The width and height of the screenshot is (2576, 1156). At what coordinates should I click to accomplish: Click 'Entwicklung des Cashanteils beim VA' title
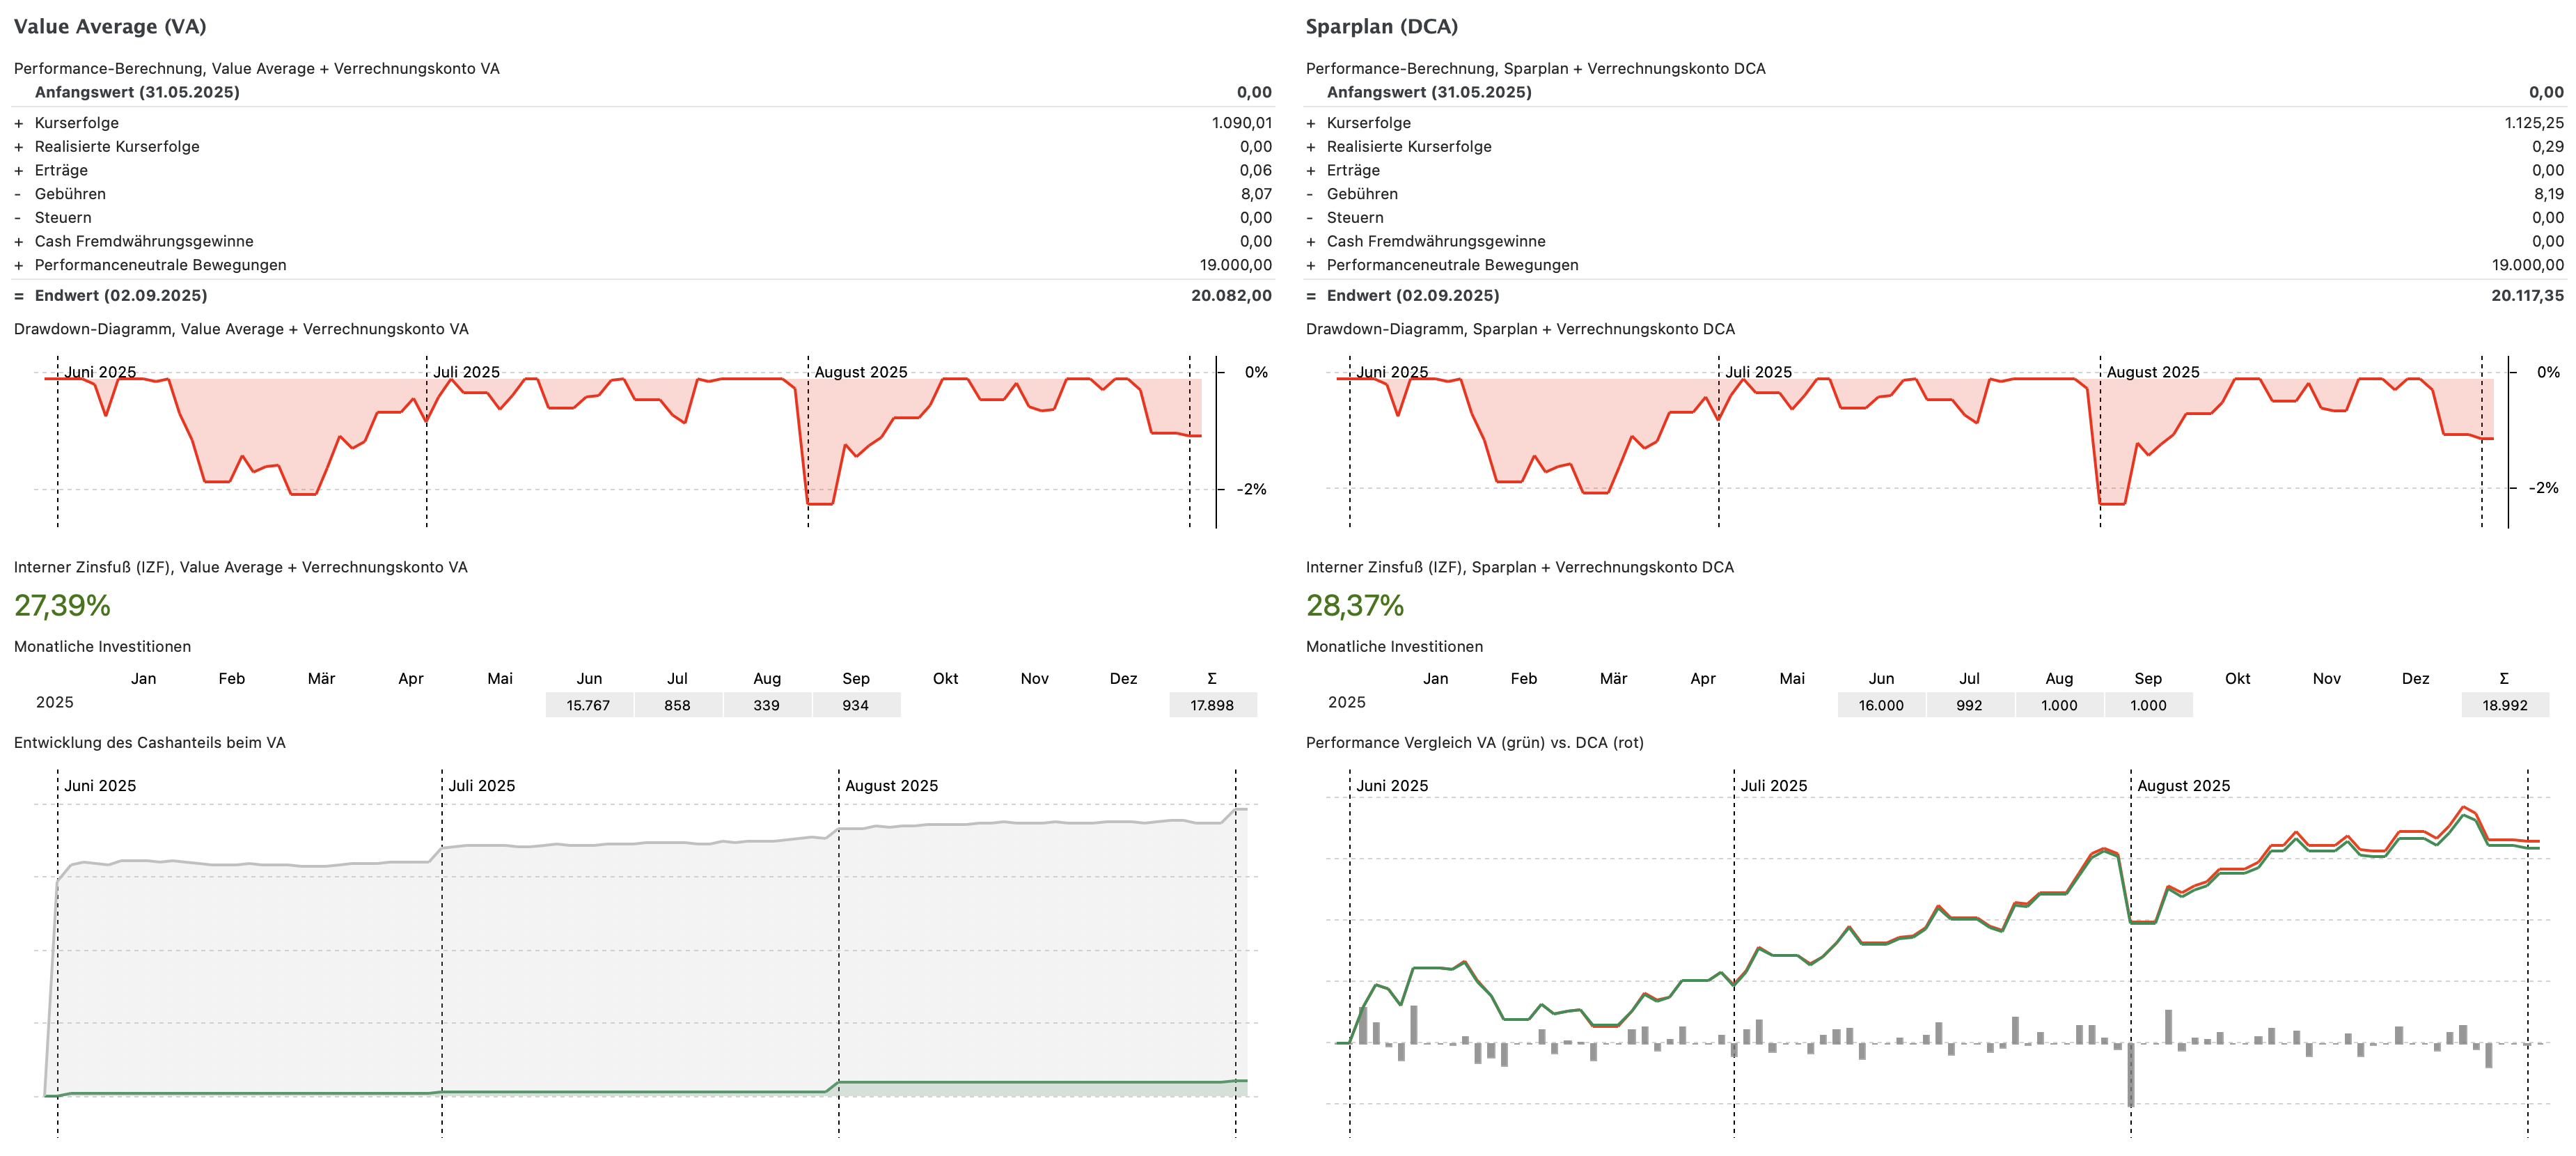pos(150,743)
